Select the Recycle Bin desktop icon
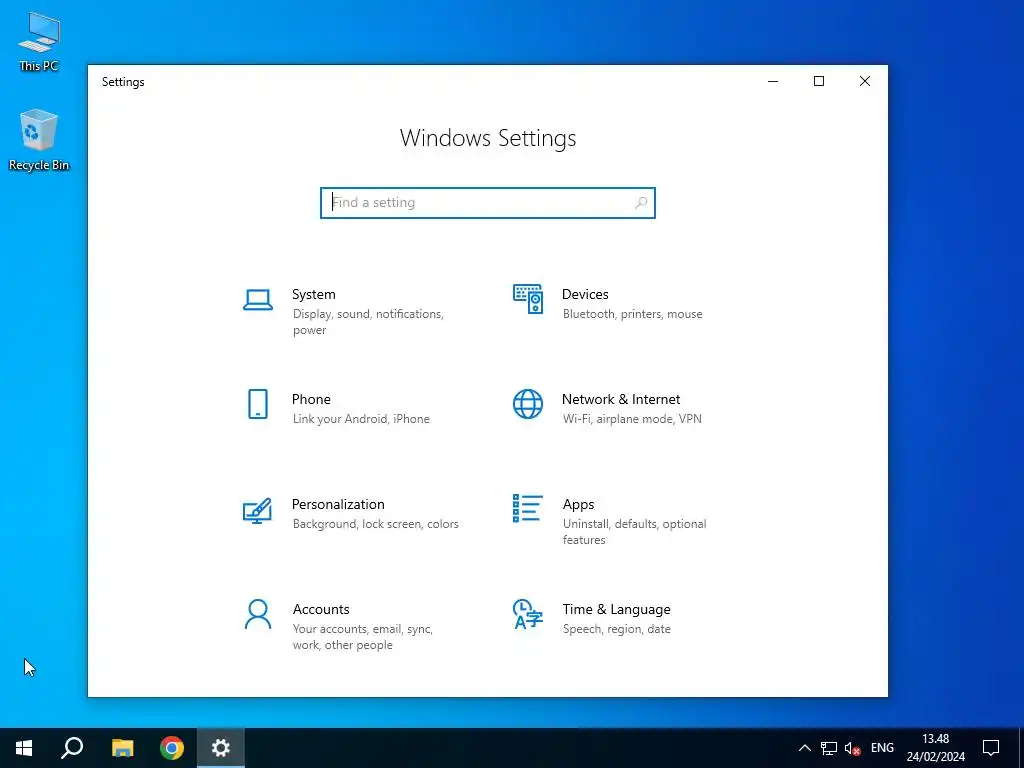The image size is (1024, 768). tap(39, 140)
